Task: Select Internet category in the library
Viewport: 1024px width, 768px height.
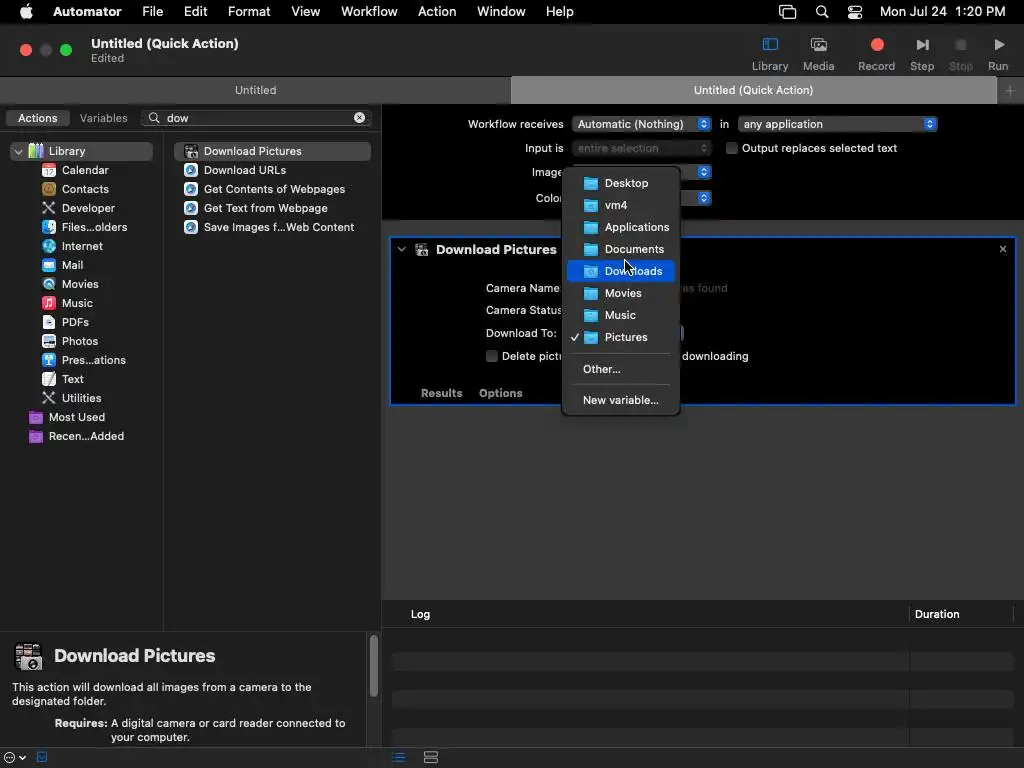Action: click(x=82, y=246)
